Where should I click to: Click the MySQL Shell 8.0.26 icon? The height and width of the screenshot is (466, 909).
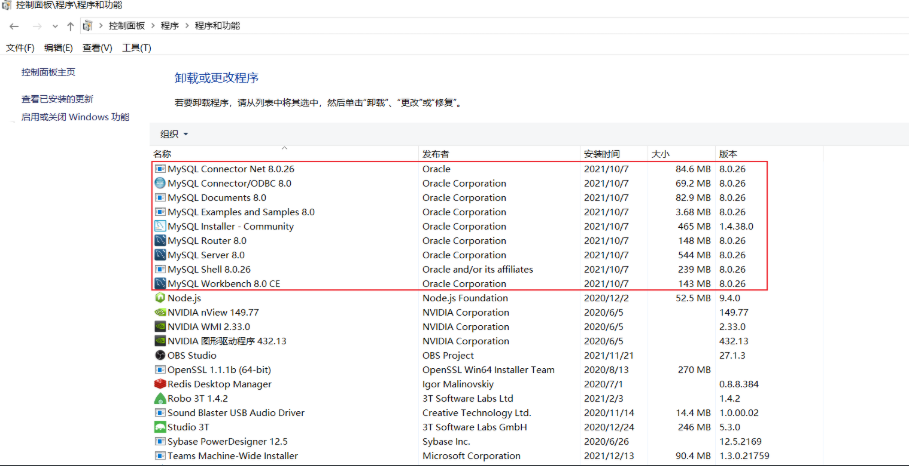pos(161,270)
